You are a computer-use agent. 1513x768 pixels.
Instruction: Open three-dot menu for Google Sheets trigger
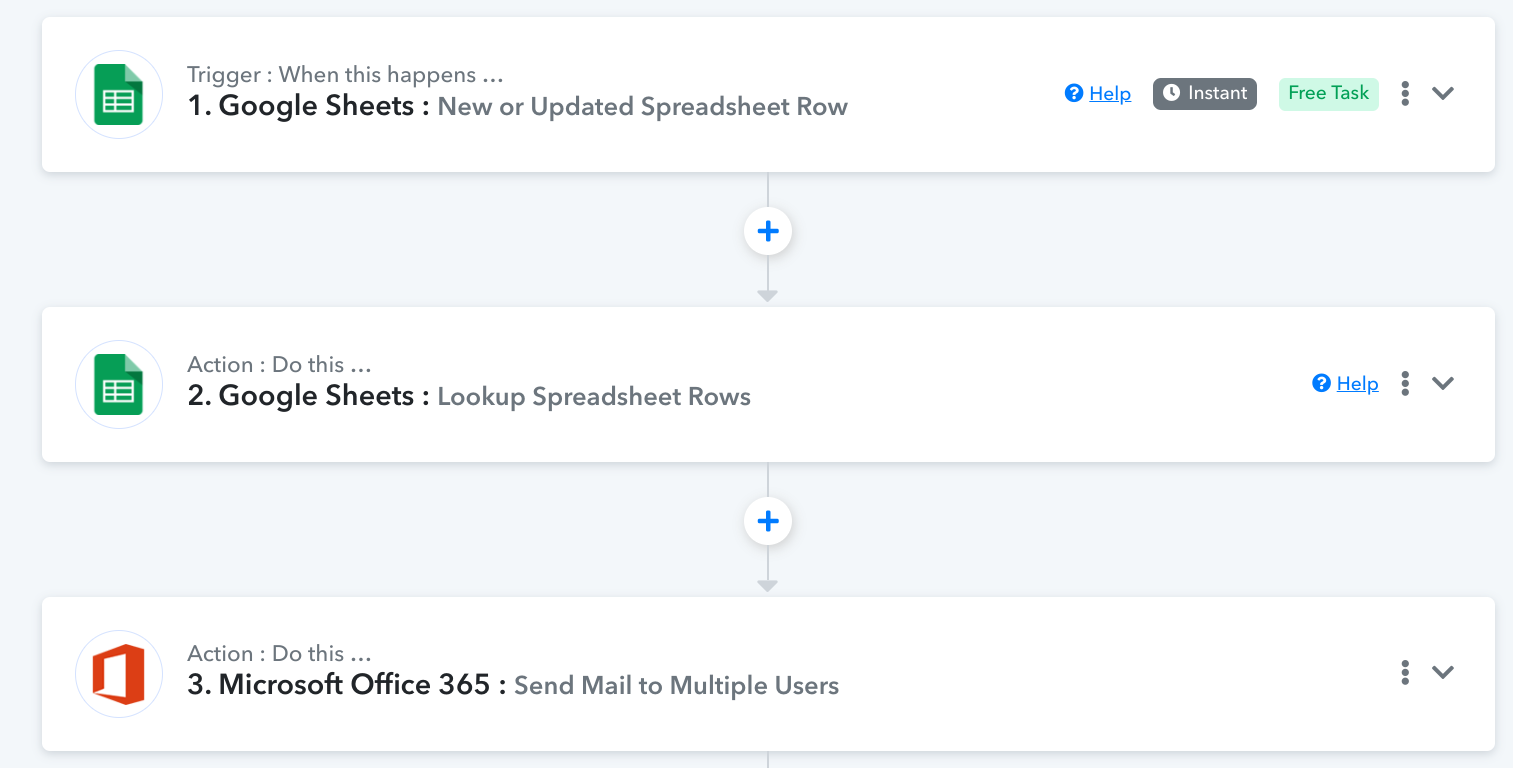[1405, 93]
